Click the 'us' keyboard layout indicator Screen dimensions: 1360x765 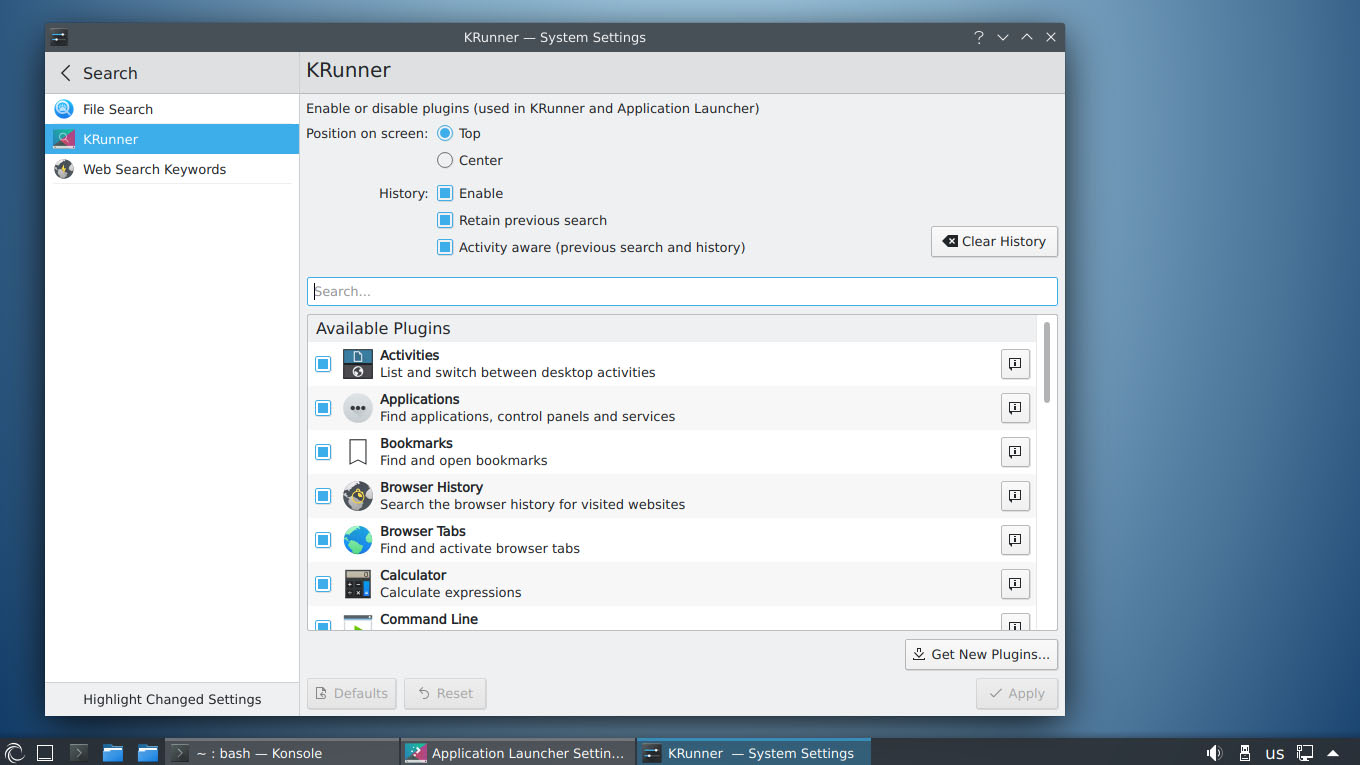(x=1275, y=753)
